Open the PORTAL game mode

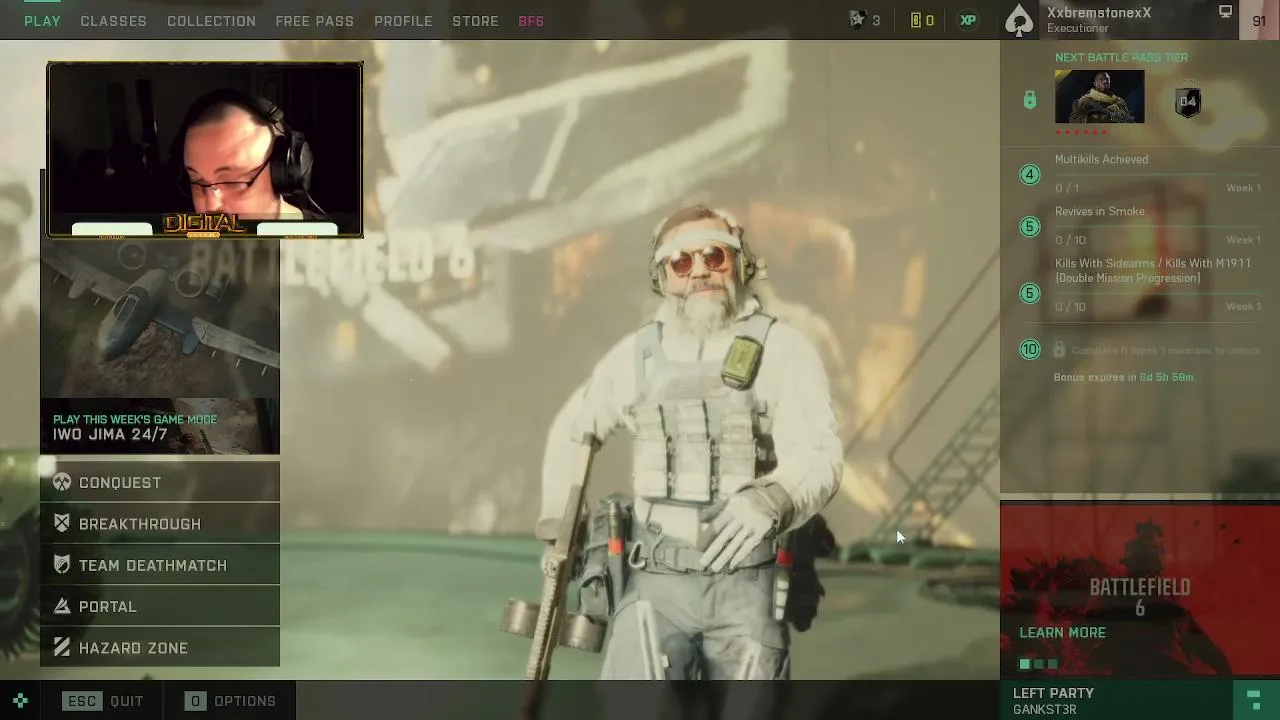[x=160, y=606]
